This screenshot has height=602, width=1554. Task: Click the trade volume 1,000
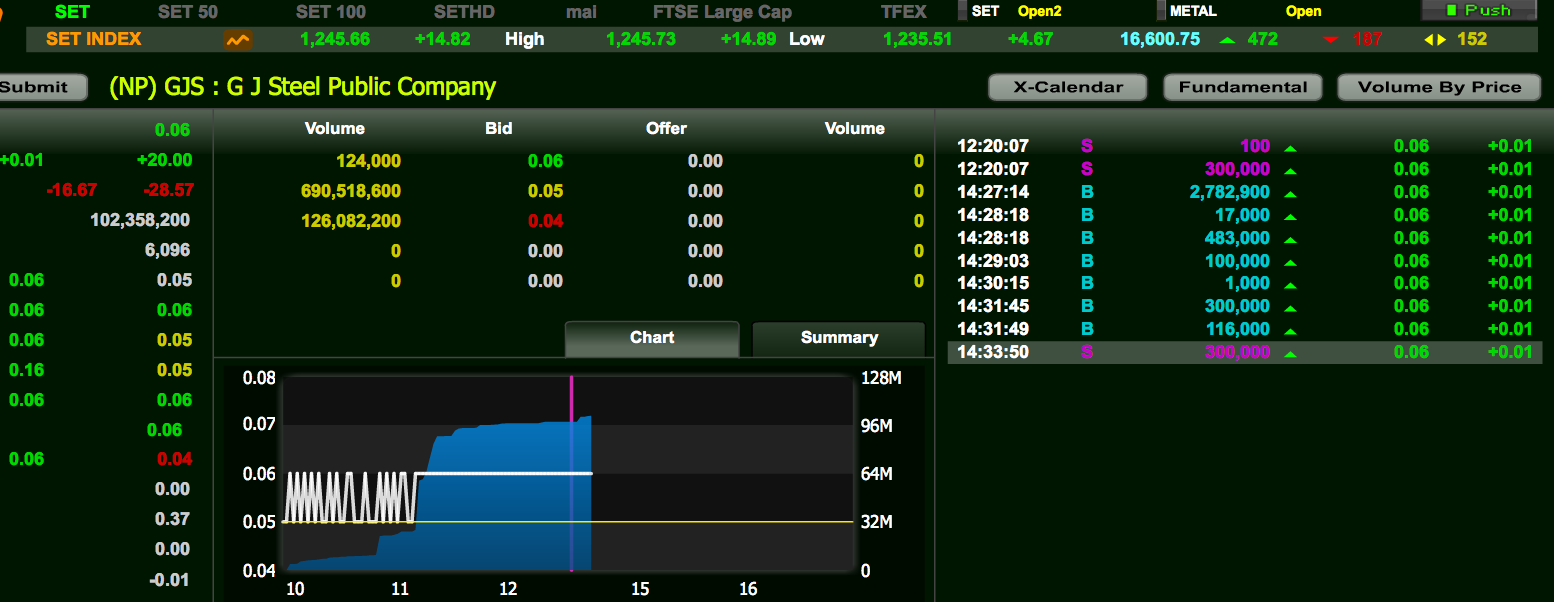(x=1248, y=284)
